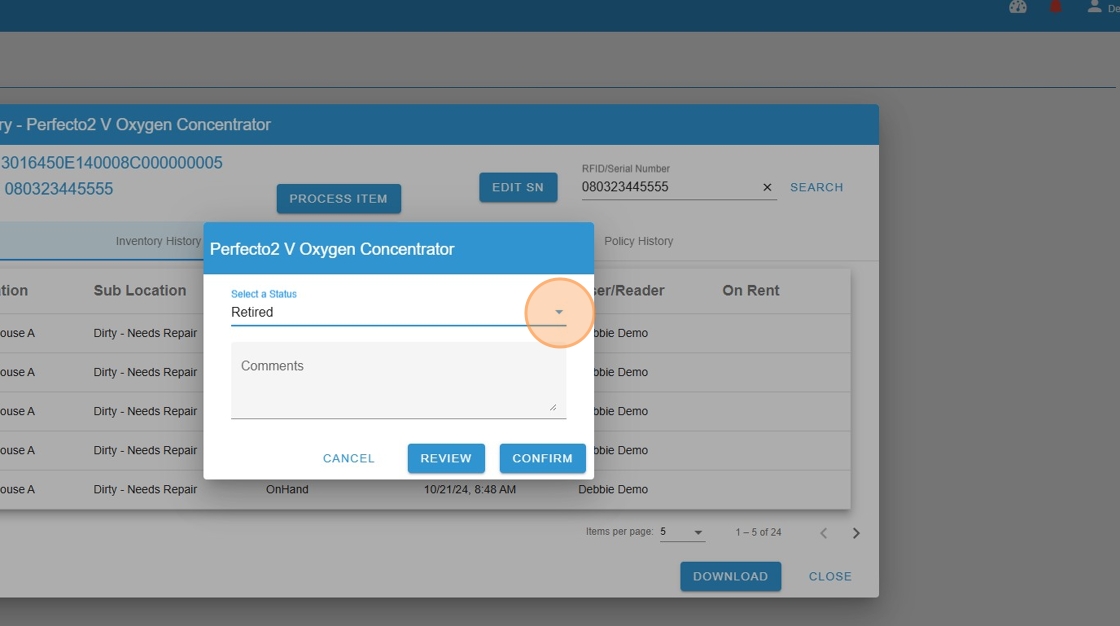The height and width of the screenshot is (626, 1120).
Task: Open the user account icon
Action: (1094, 7)
